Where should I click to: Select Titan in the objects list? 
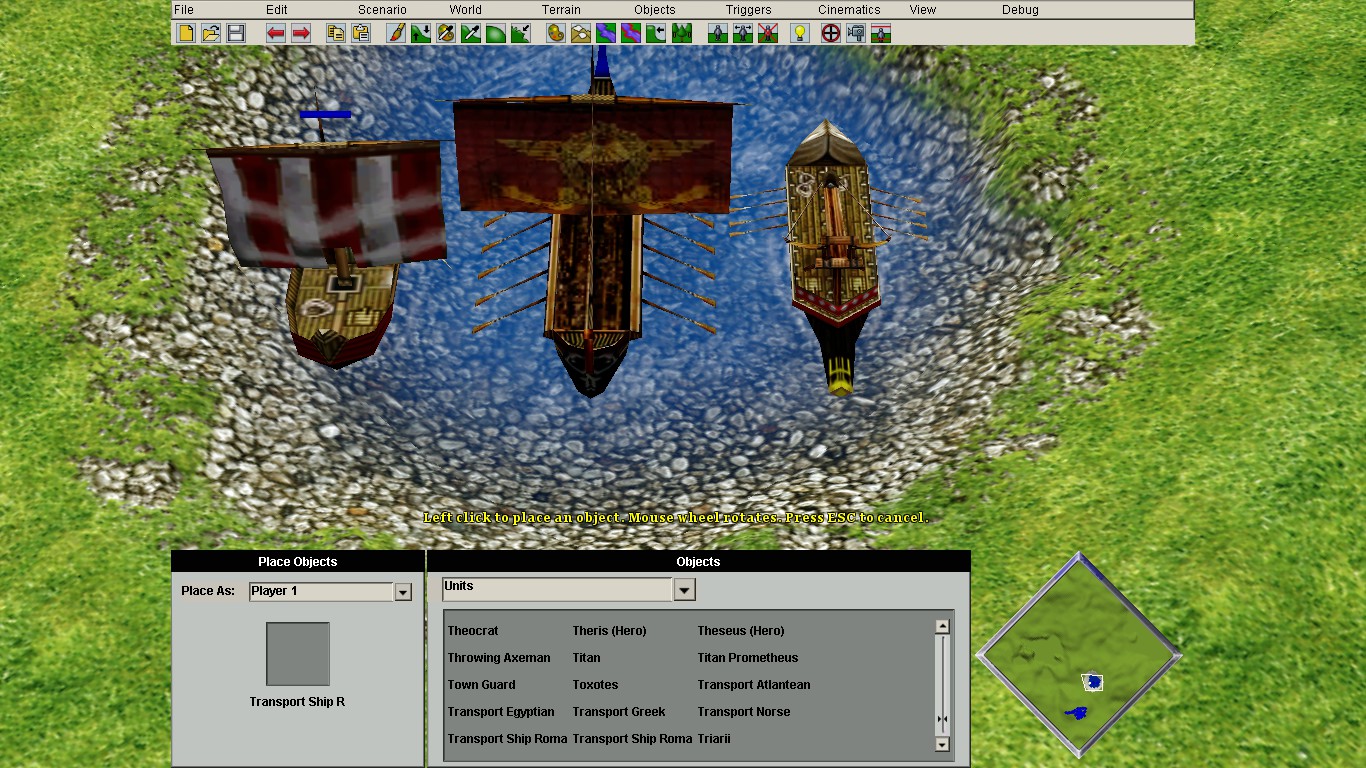pos(587,658)
